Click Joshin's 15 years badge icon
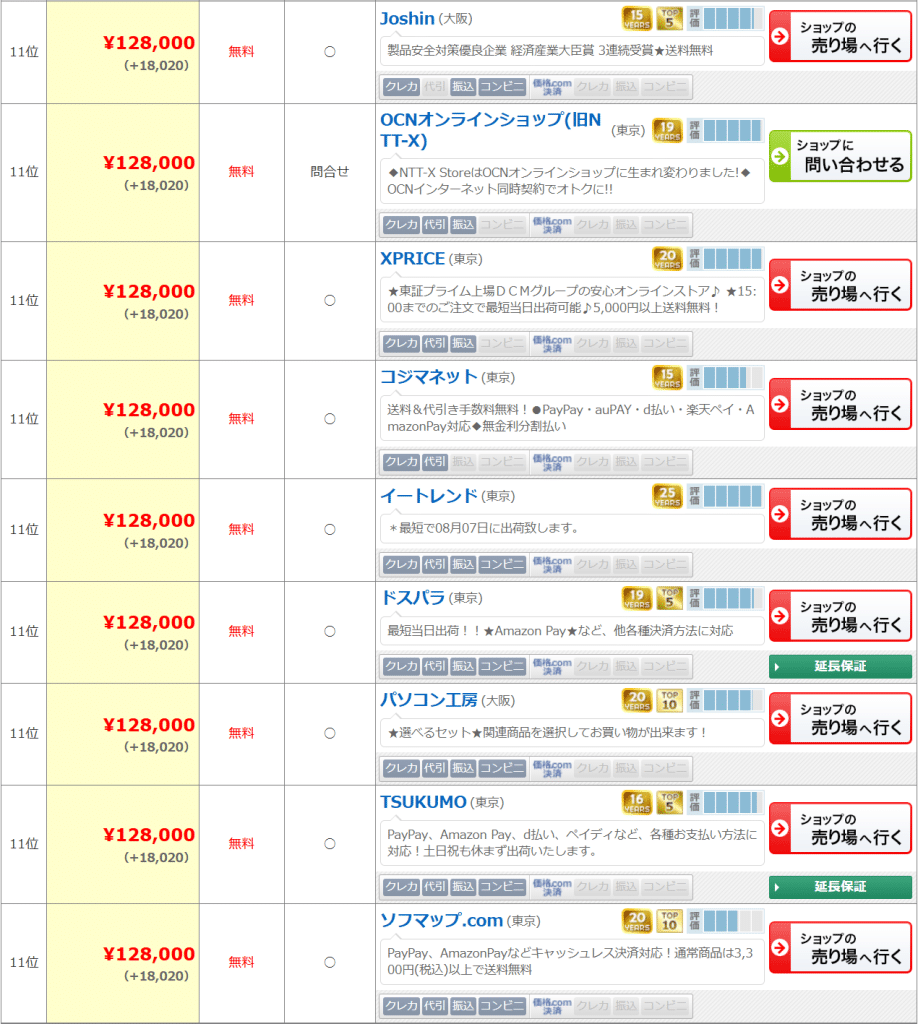This screenshot has height=1024, width=918. pyautogui.click(x=637, y=18)
